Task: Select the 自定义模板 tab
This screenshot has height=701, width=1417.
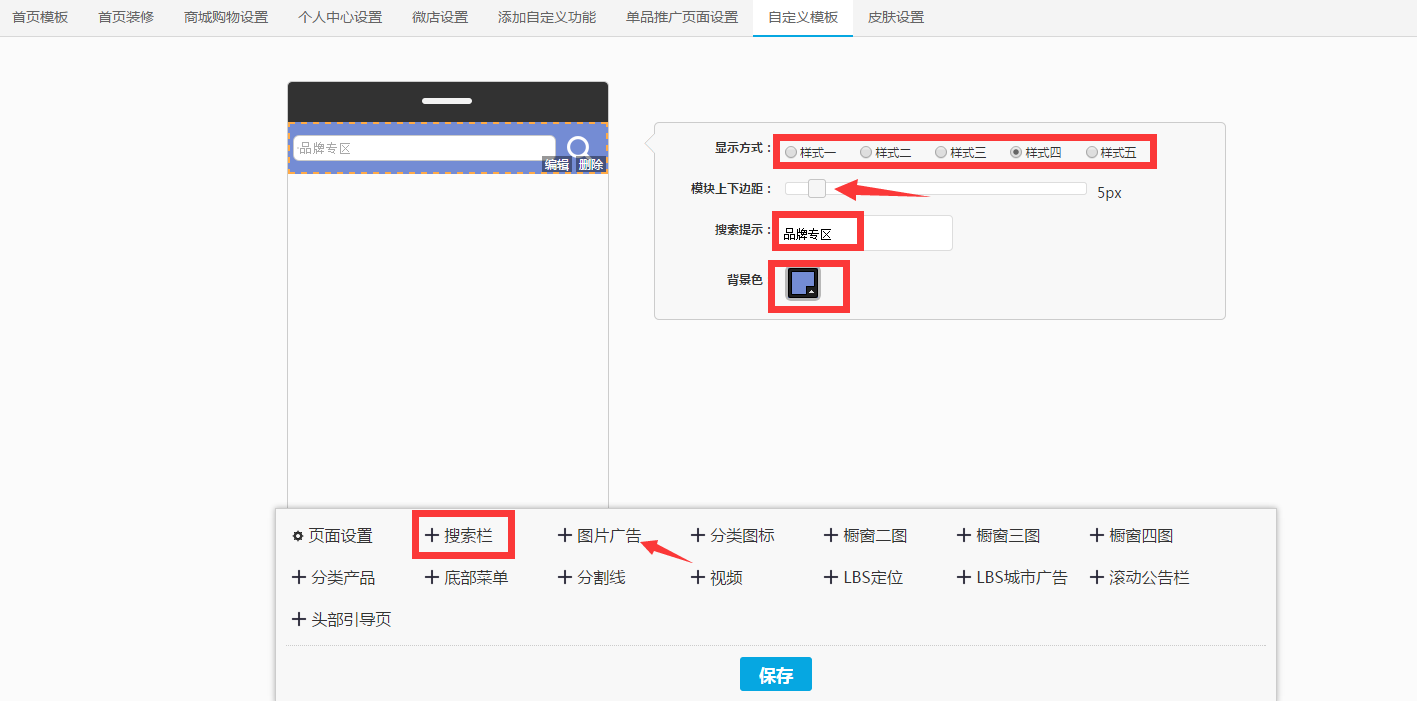Action: tap(803, 17)
